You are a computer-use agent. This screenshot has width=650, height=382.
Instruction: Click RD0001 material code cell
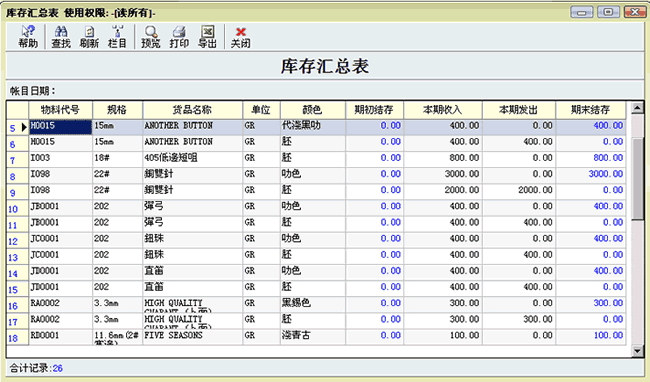[60, 337]
